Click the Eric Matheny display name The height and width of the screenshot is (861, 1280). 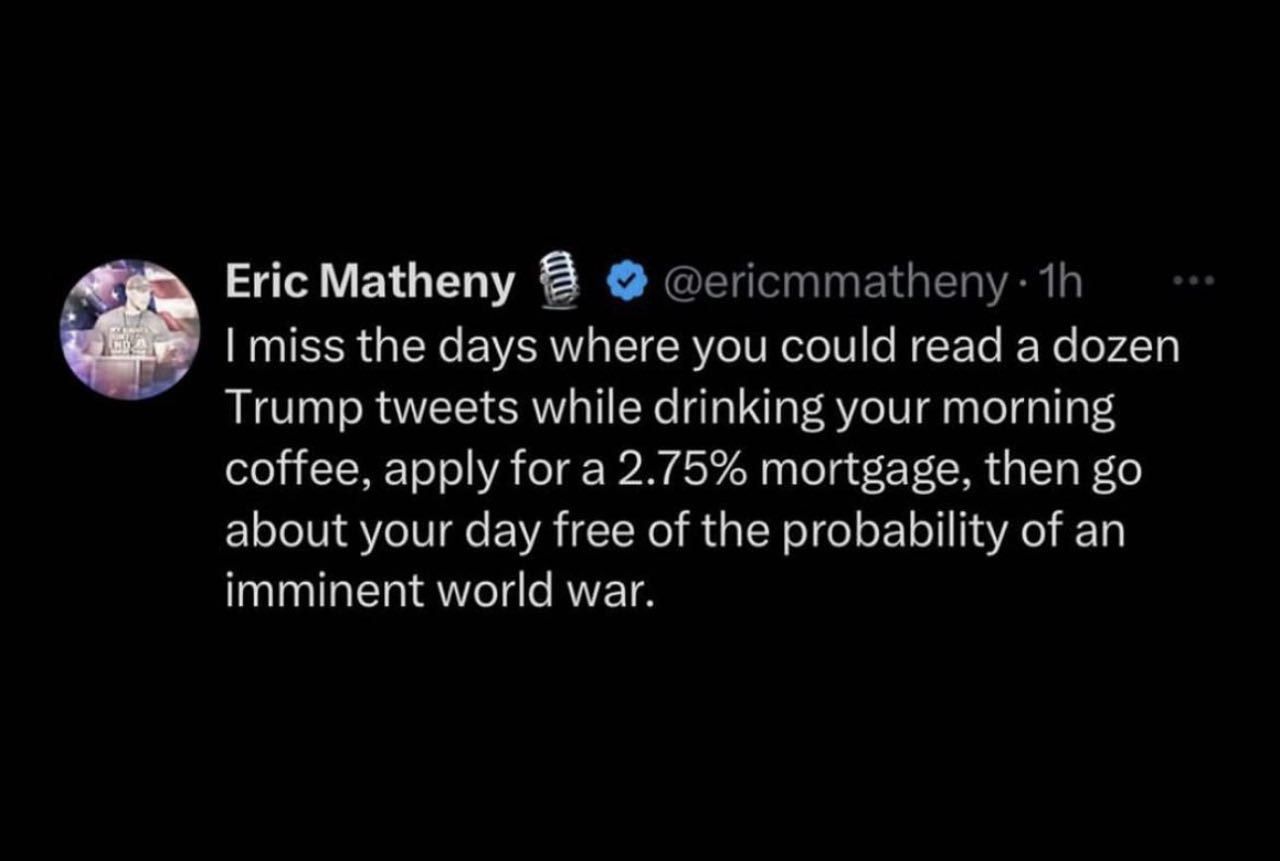(x=370, y=285)
